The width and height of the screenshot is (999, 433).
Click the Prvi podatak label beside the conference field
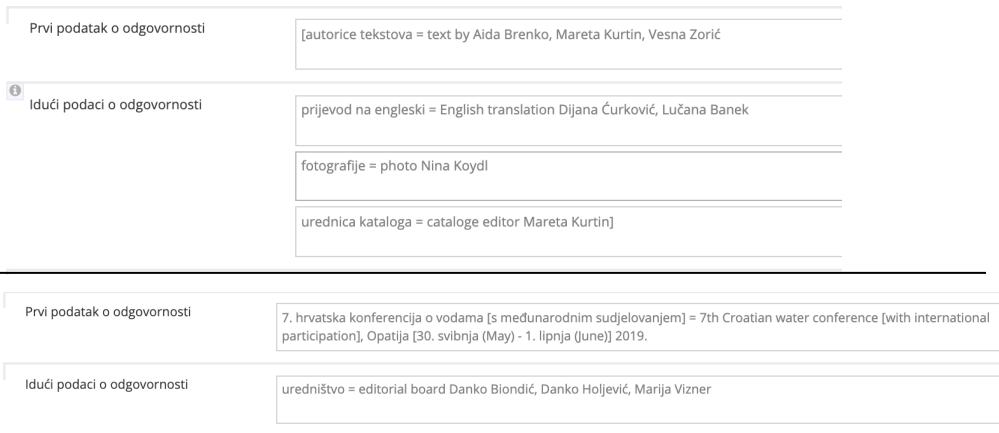(x=110, y=310)
